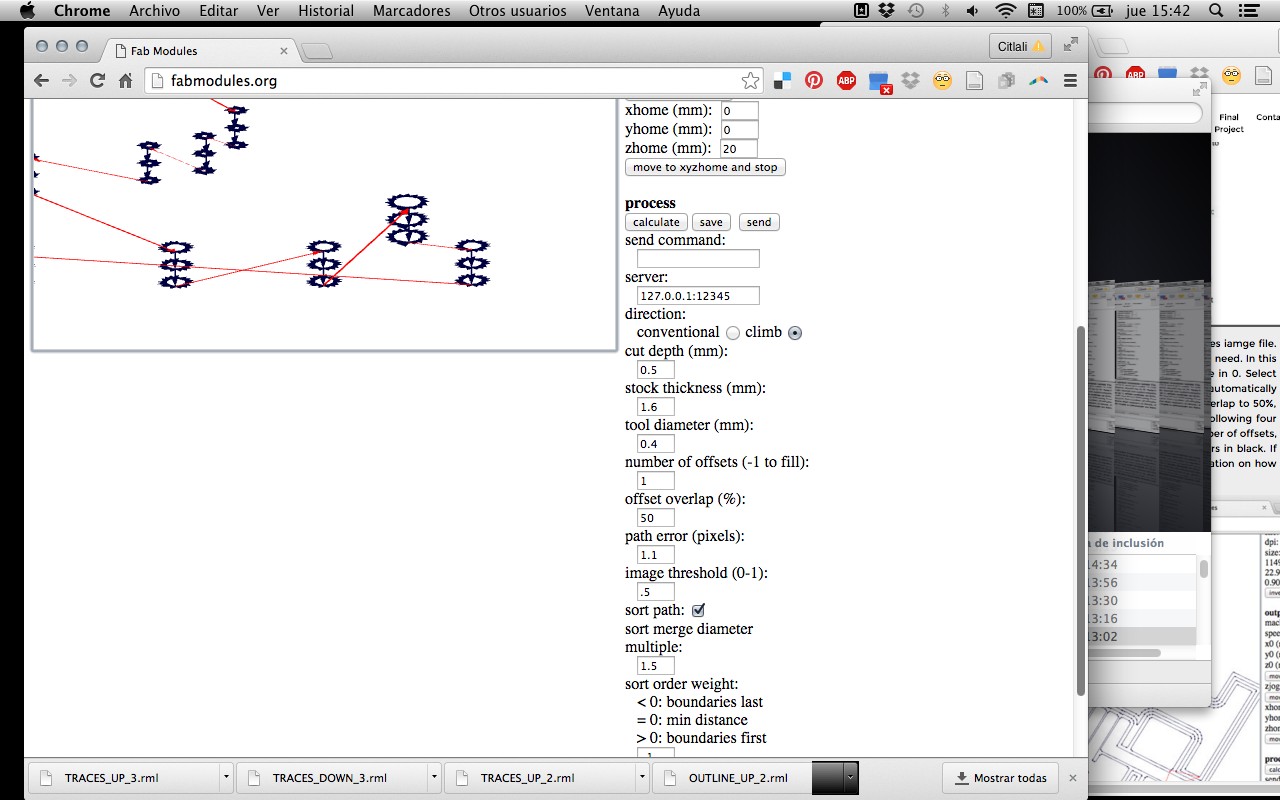Viewport: 1280px width, 800px height.
Task: Open Dropbox in the macOS menu bar
Action: [887, 11]
